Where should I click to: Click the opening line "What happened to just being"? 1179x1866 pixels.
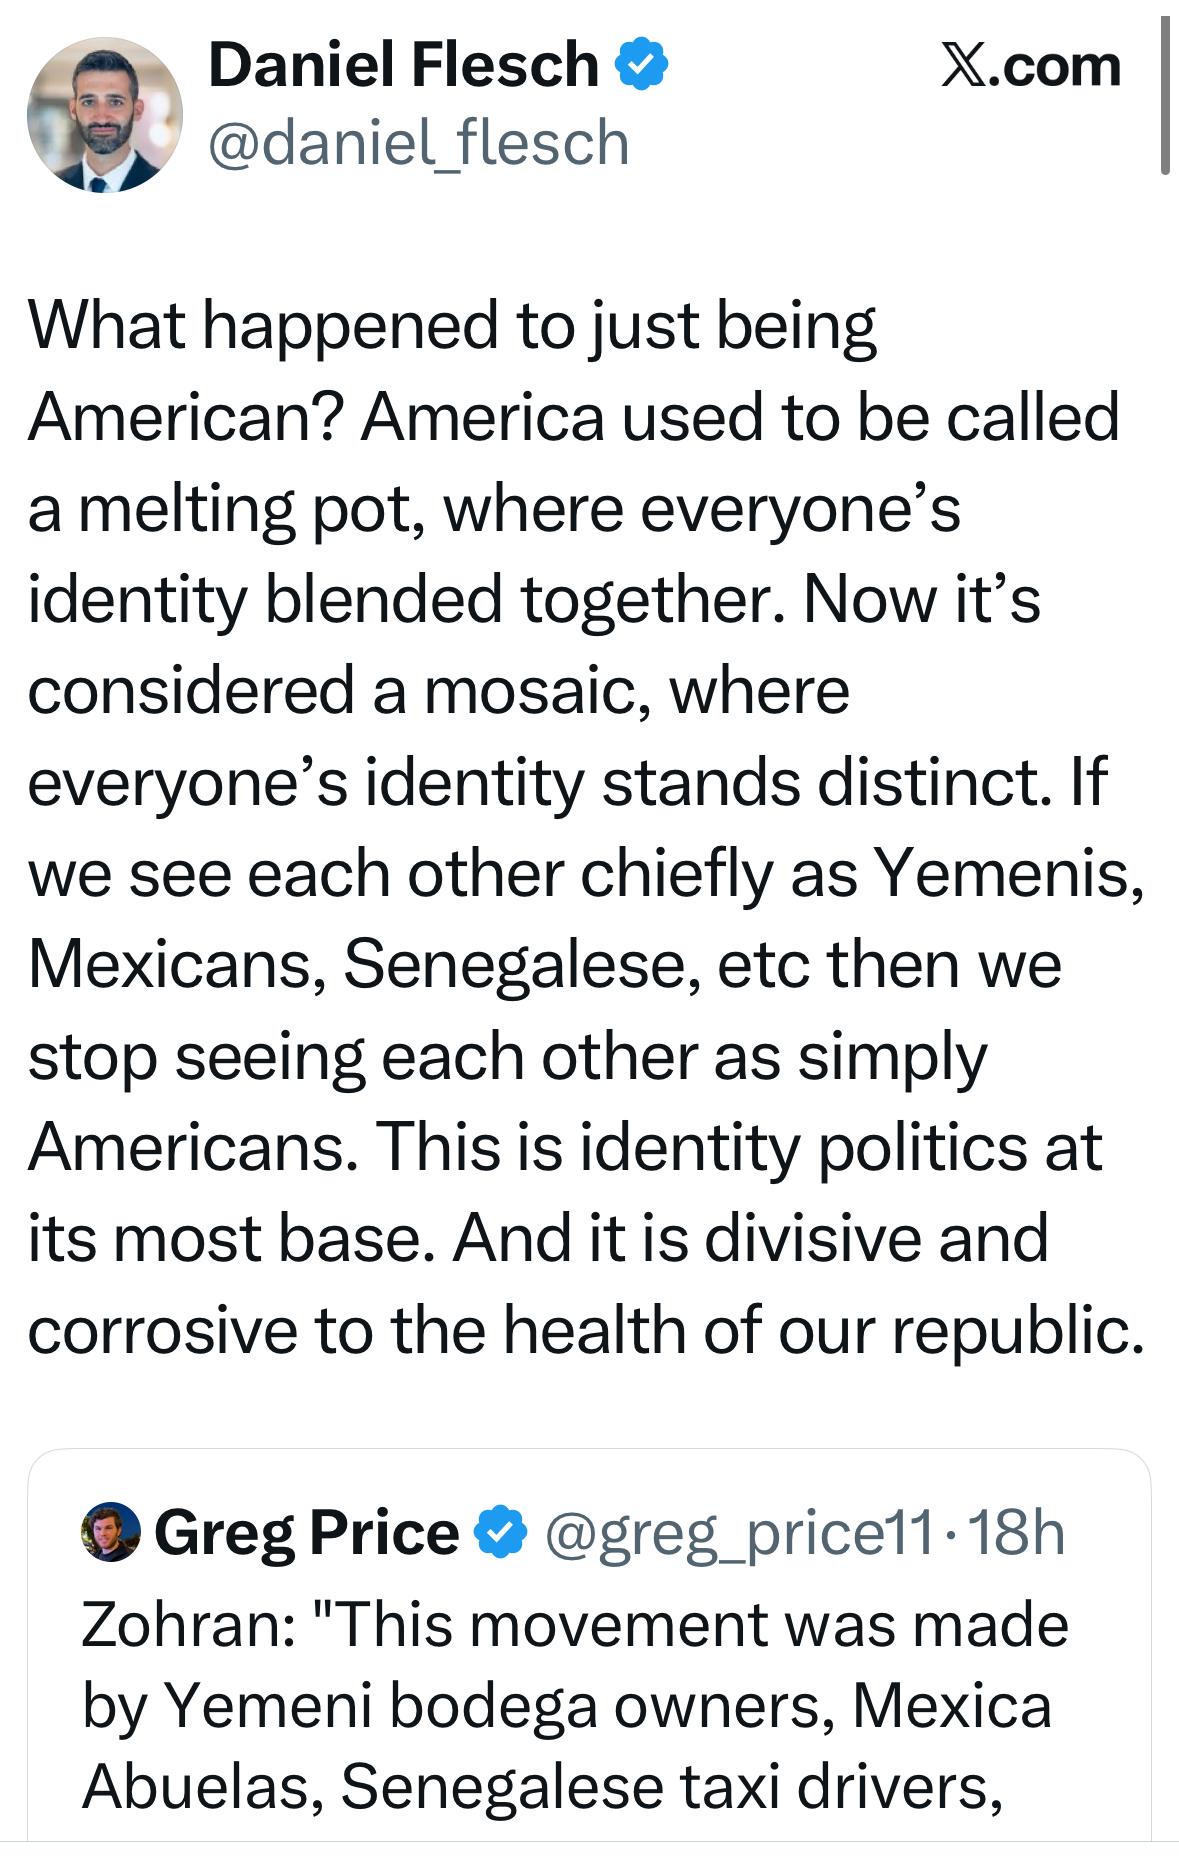452,327
